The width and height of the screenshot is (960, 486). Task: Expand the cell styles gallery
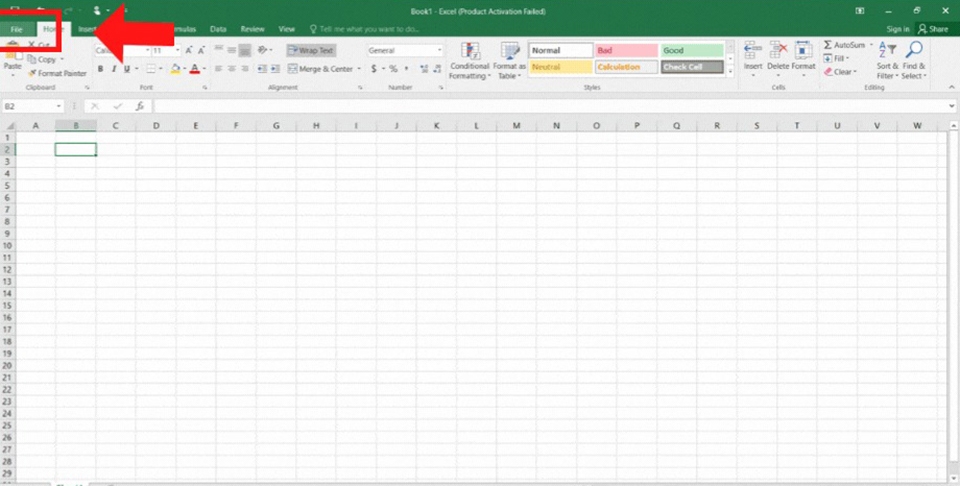[x=730, y=72]
